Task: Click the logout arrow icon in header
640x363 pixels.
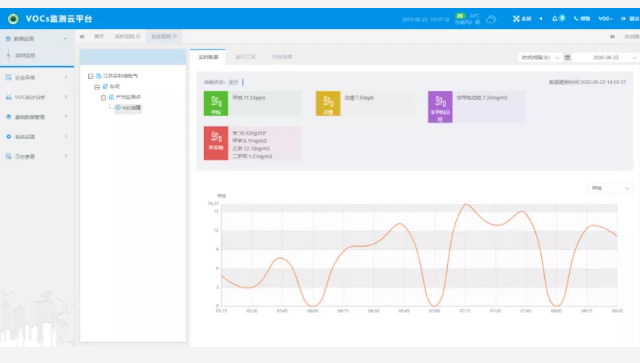Action: [x=623, y=19]
